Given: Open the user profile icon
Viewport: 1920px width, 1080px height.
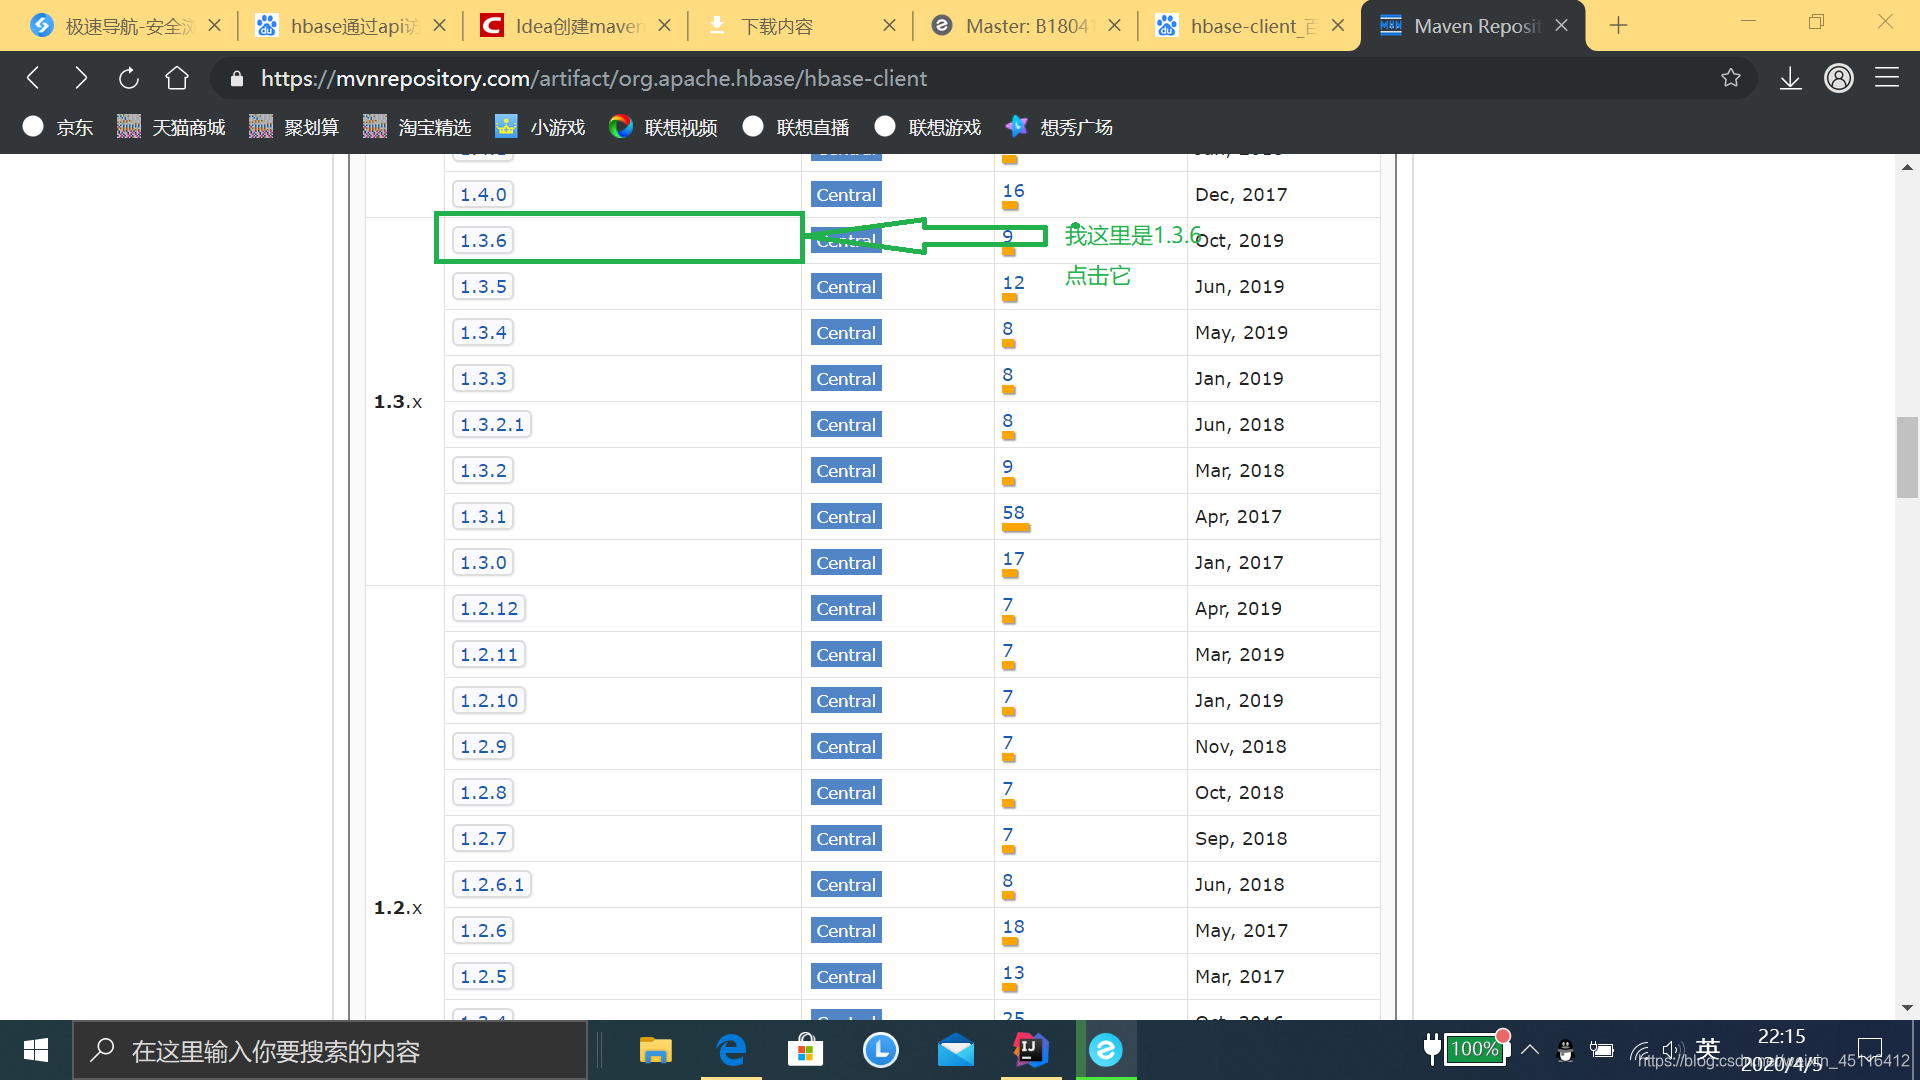Looking at the screenshot, I should 1838,78.
